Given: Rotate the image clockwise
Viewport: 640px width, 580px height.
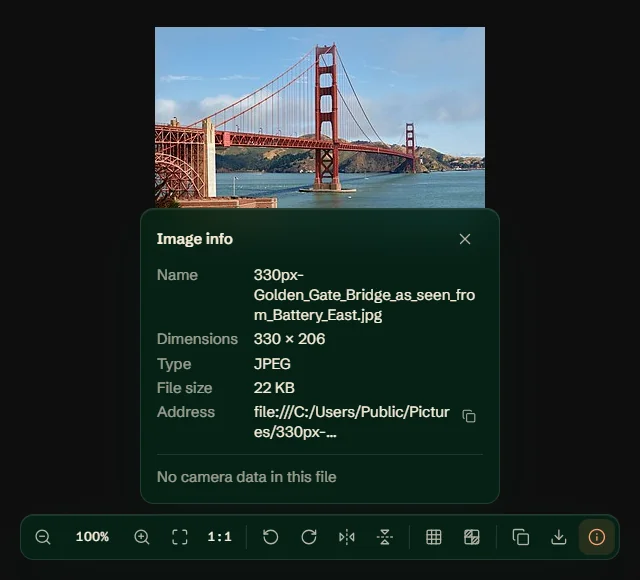Looking at the screenshot, I should (309, 537).
